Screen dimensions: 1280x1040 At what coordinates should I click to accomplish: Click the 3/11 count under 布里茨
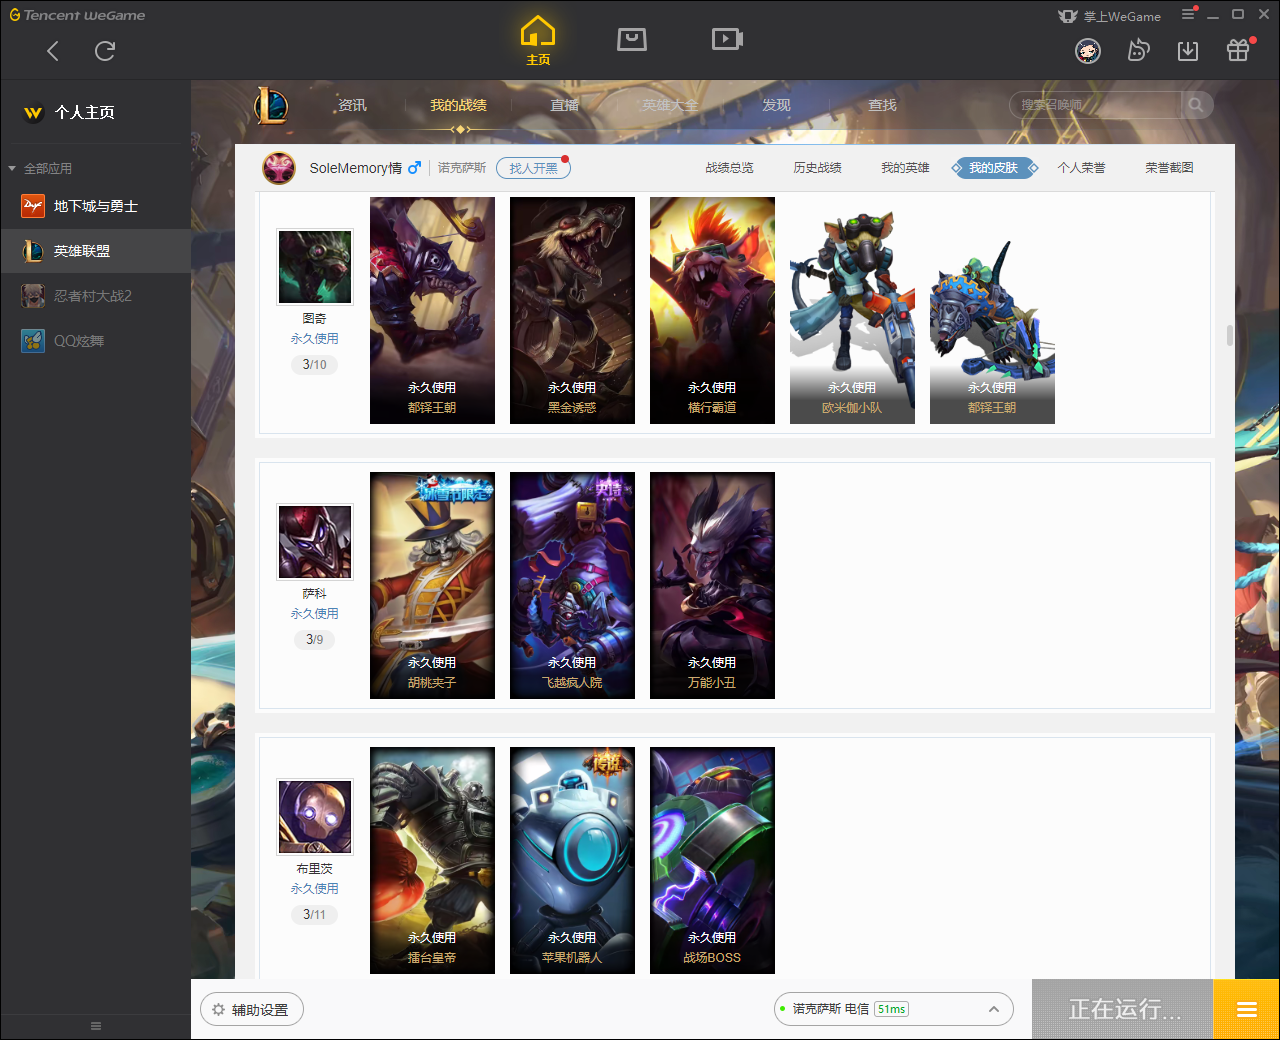315,915
